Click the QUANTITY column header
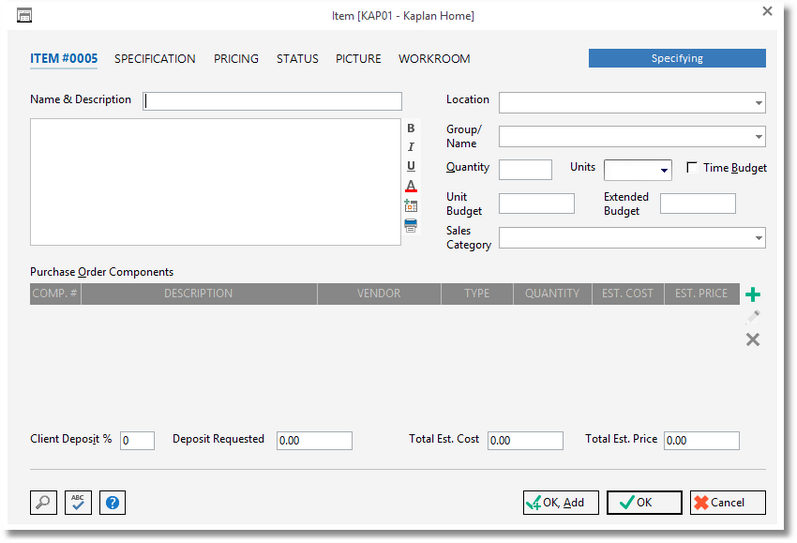 [x=553, y=294]
